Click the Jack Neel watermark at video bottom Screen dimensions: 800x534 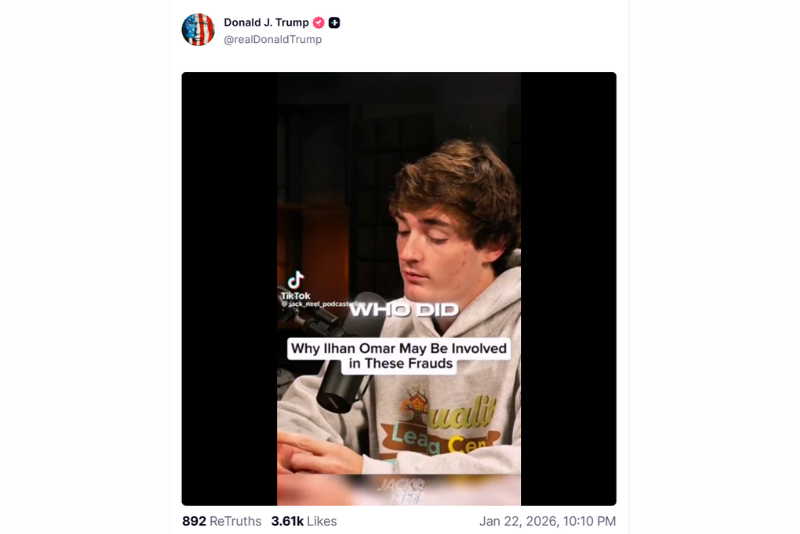[x=401, y=491]
